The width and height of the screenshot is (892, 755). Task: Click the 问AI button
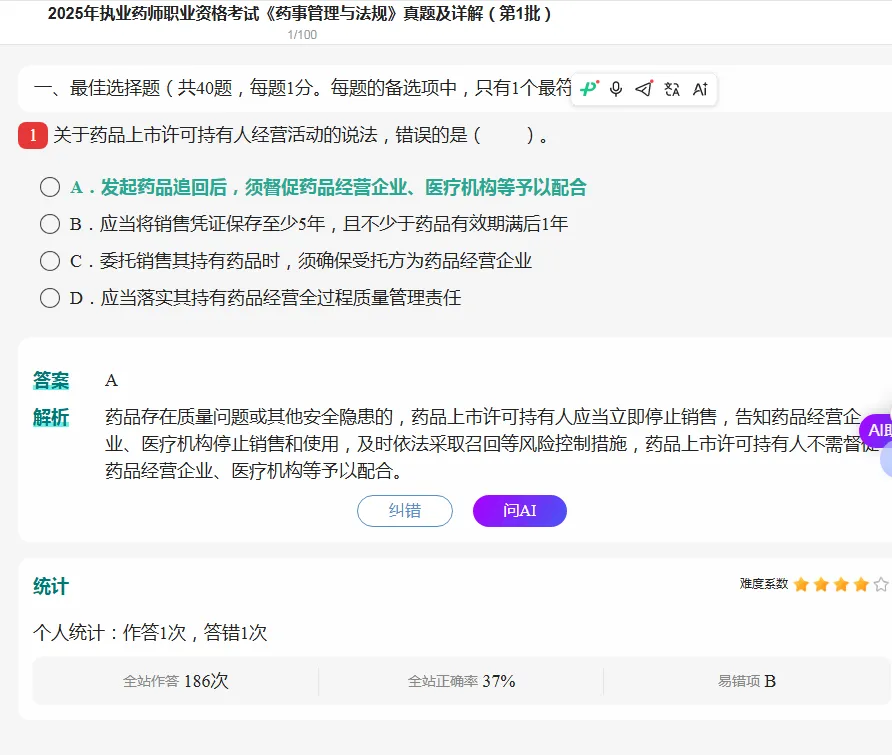[x=519, y=511]
